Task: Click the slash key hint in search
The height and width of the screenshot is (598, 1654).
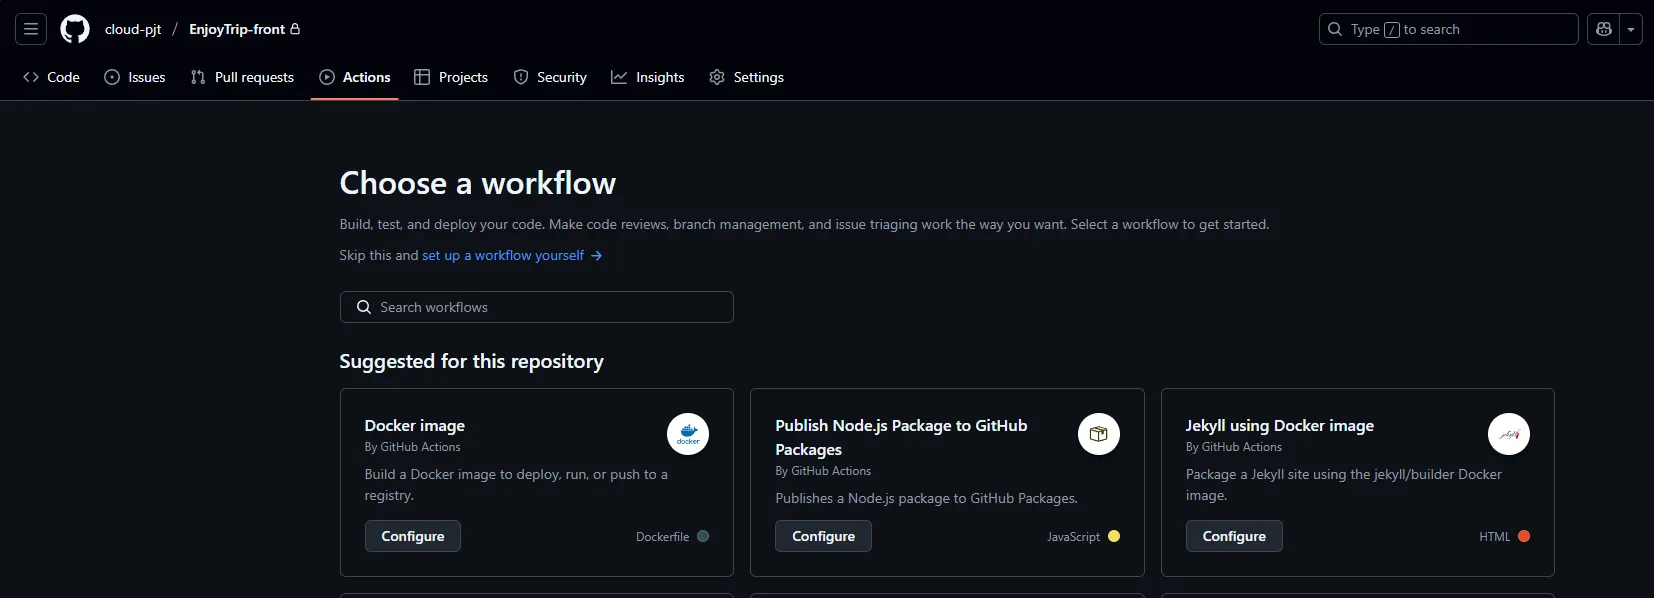Action: click(1391, 30)
